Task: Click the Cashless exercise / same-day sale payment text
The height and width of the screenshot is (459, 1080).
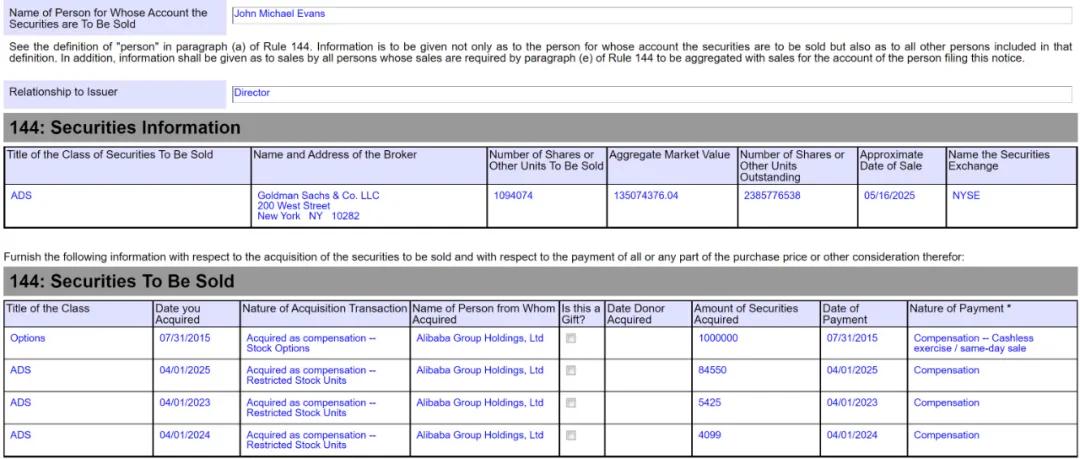Action: pyautogui.click(x=973, y=343)
